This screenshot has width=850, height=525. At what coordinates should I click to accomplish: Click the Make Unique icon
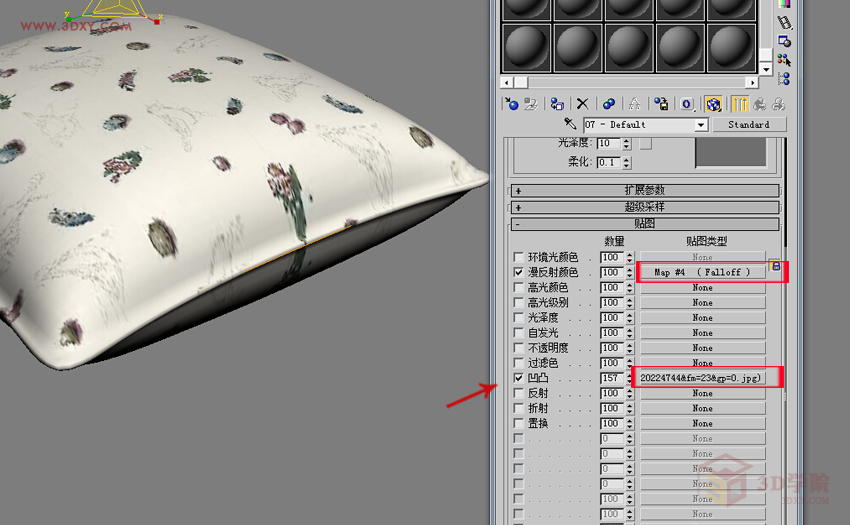tap(635, 104)
